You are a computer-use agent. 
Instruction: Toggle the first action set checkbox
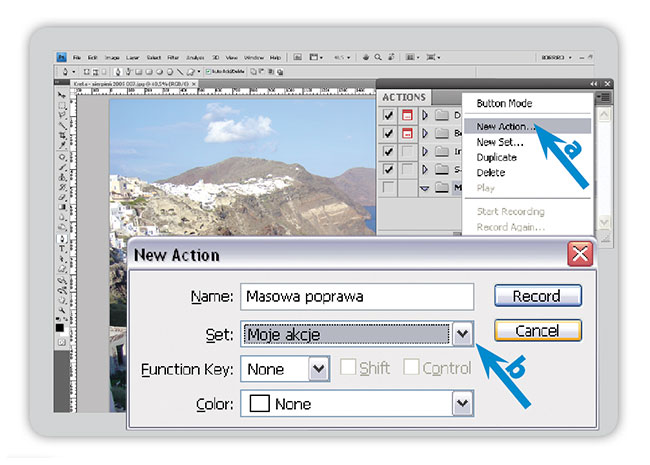389,116
